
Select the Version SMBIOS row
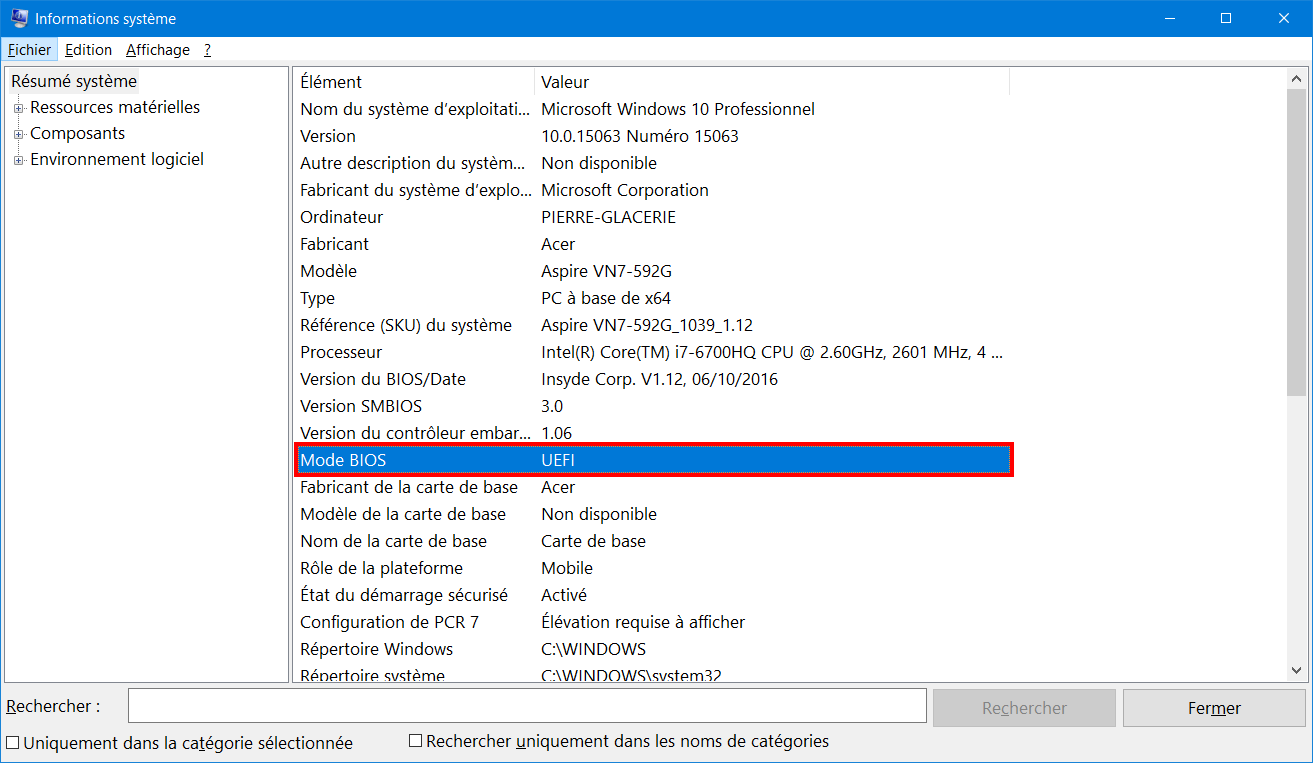[x=652, y=406]
